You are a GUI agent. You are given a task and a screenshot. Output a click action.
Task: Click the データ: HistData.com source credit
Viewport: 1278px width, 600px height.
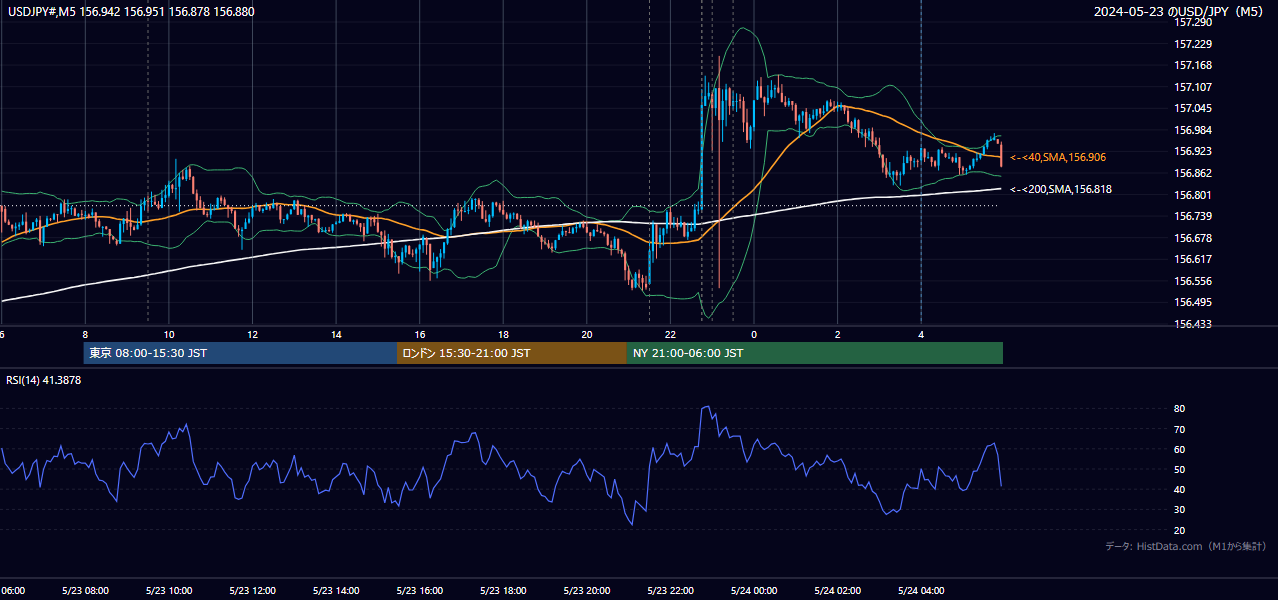click(1185, 547)
